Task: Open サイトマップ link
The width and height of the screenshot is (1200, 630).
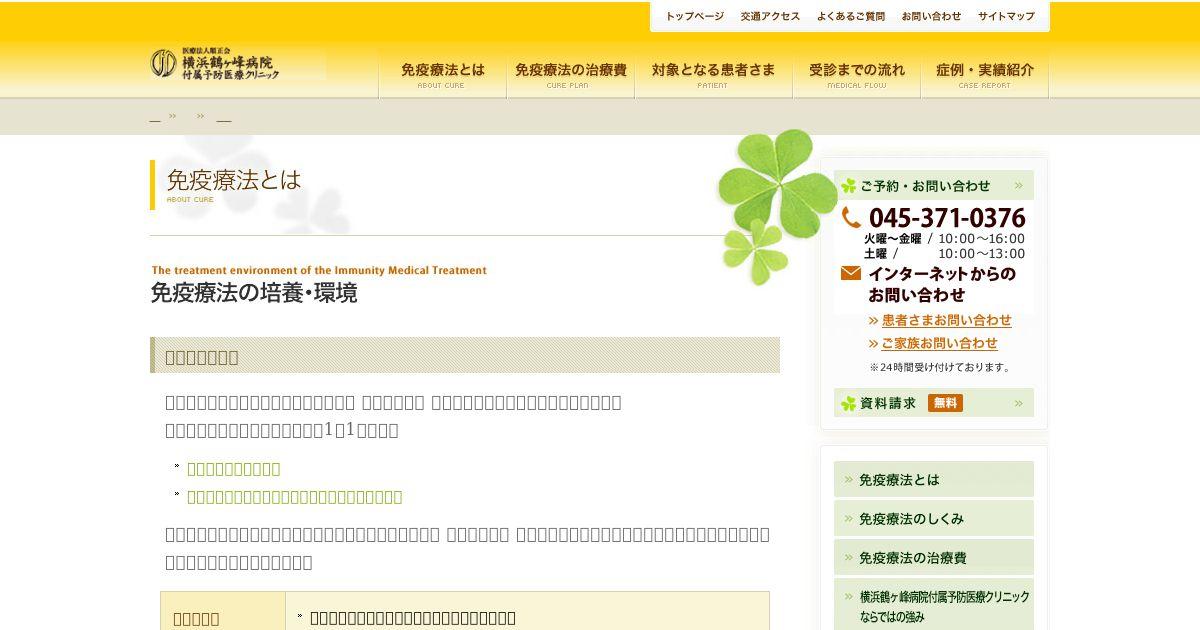Action: [1006, 17]
